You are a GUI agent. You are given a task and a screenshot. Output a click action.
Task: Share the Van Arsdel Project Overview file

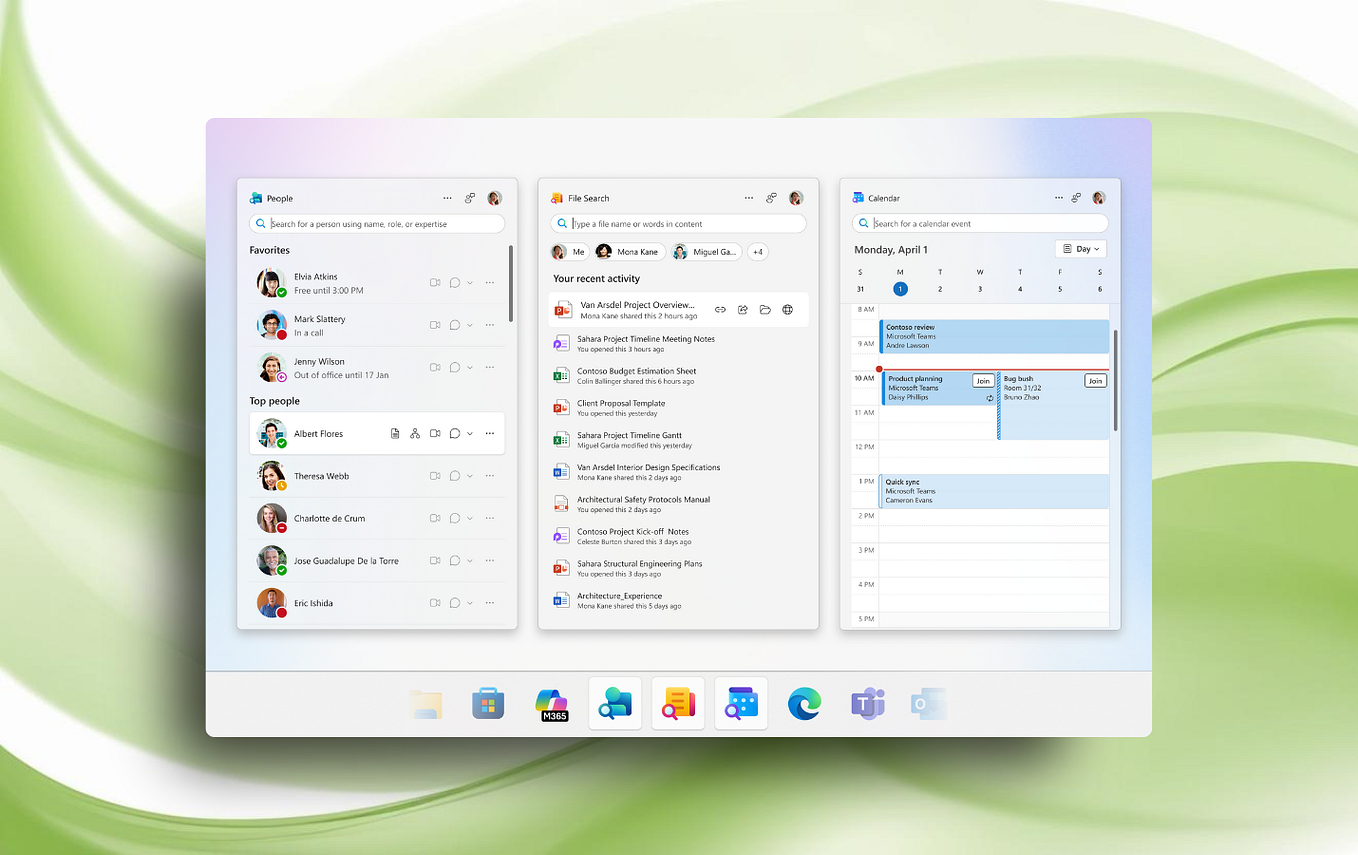743,310
